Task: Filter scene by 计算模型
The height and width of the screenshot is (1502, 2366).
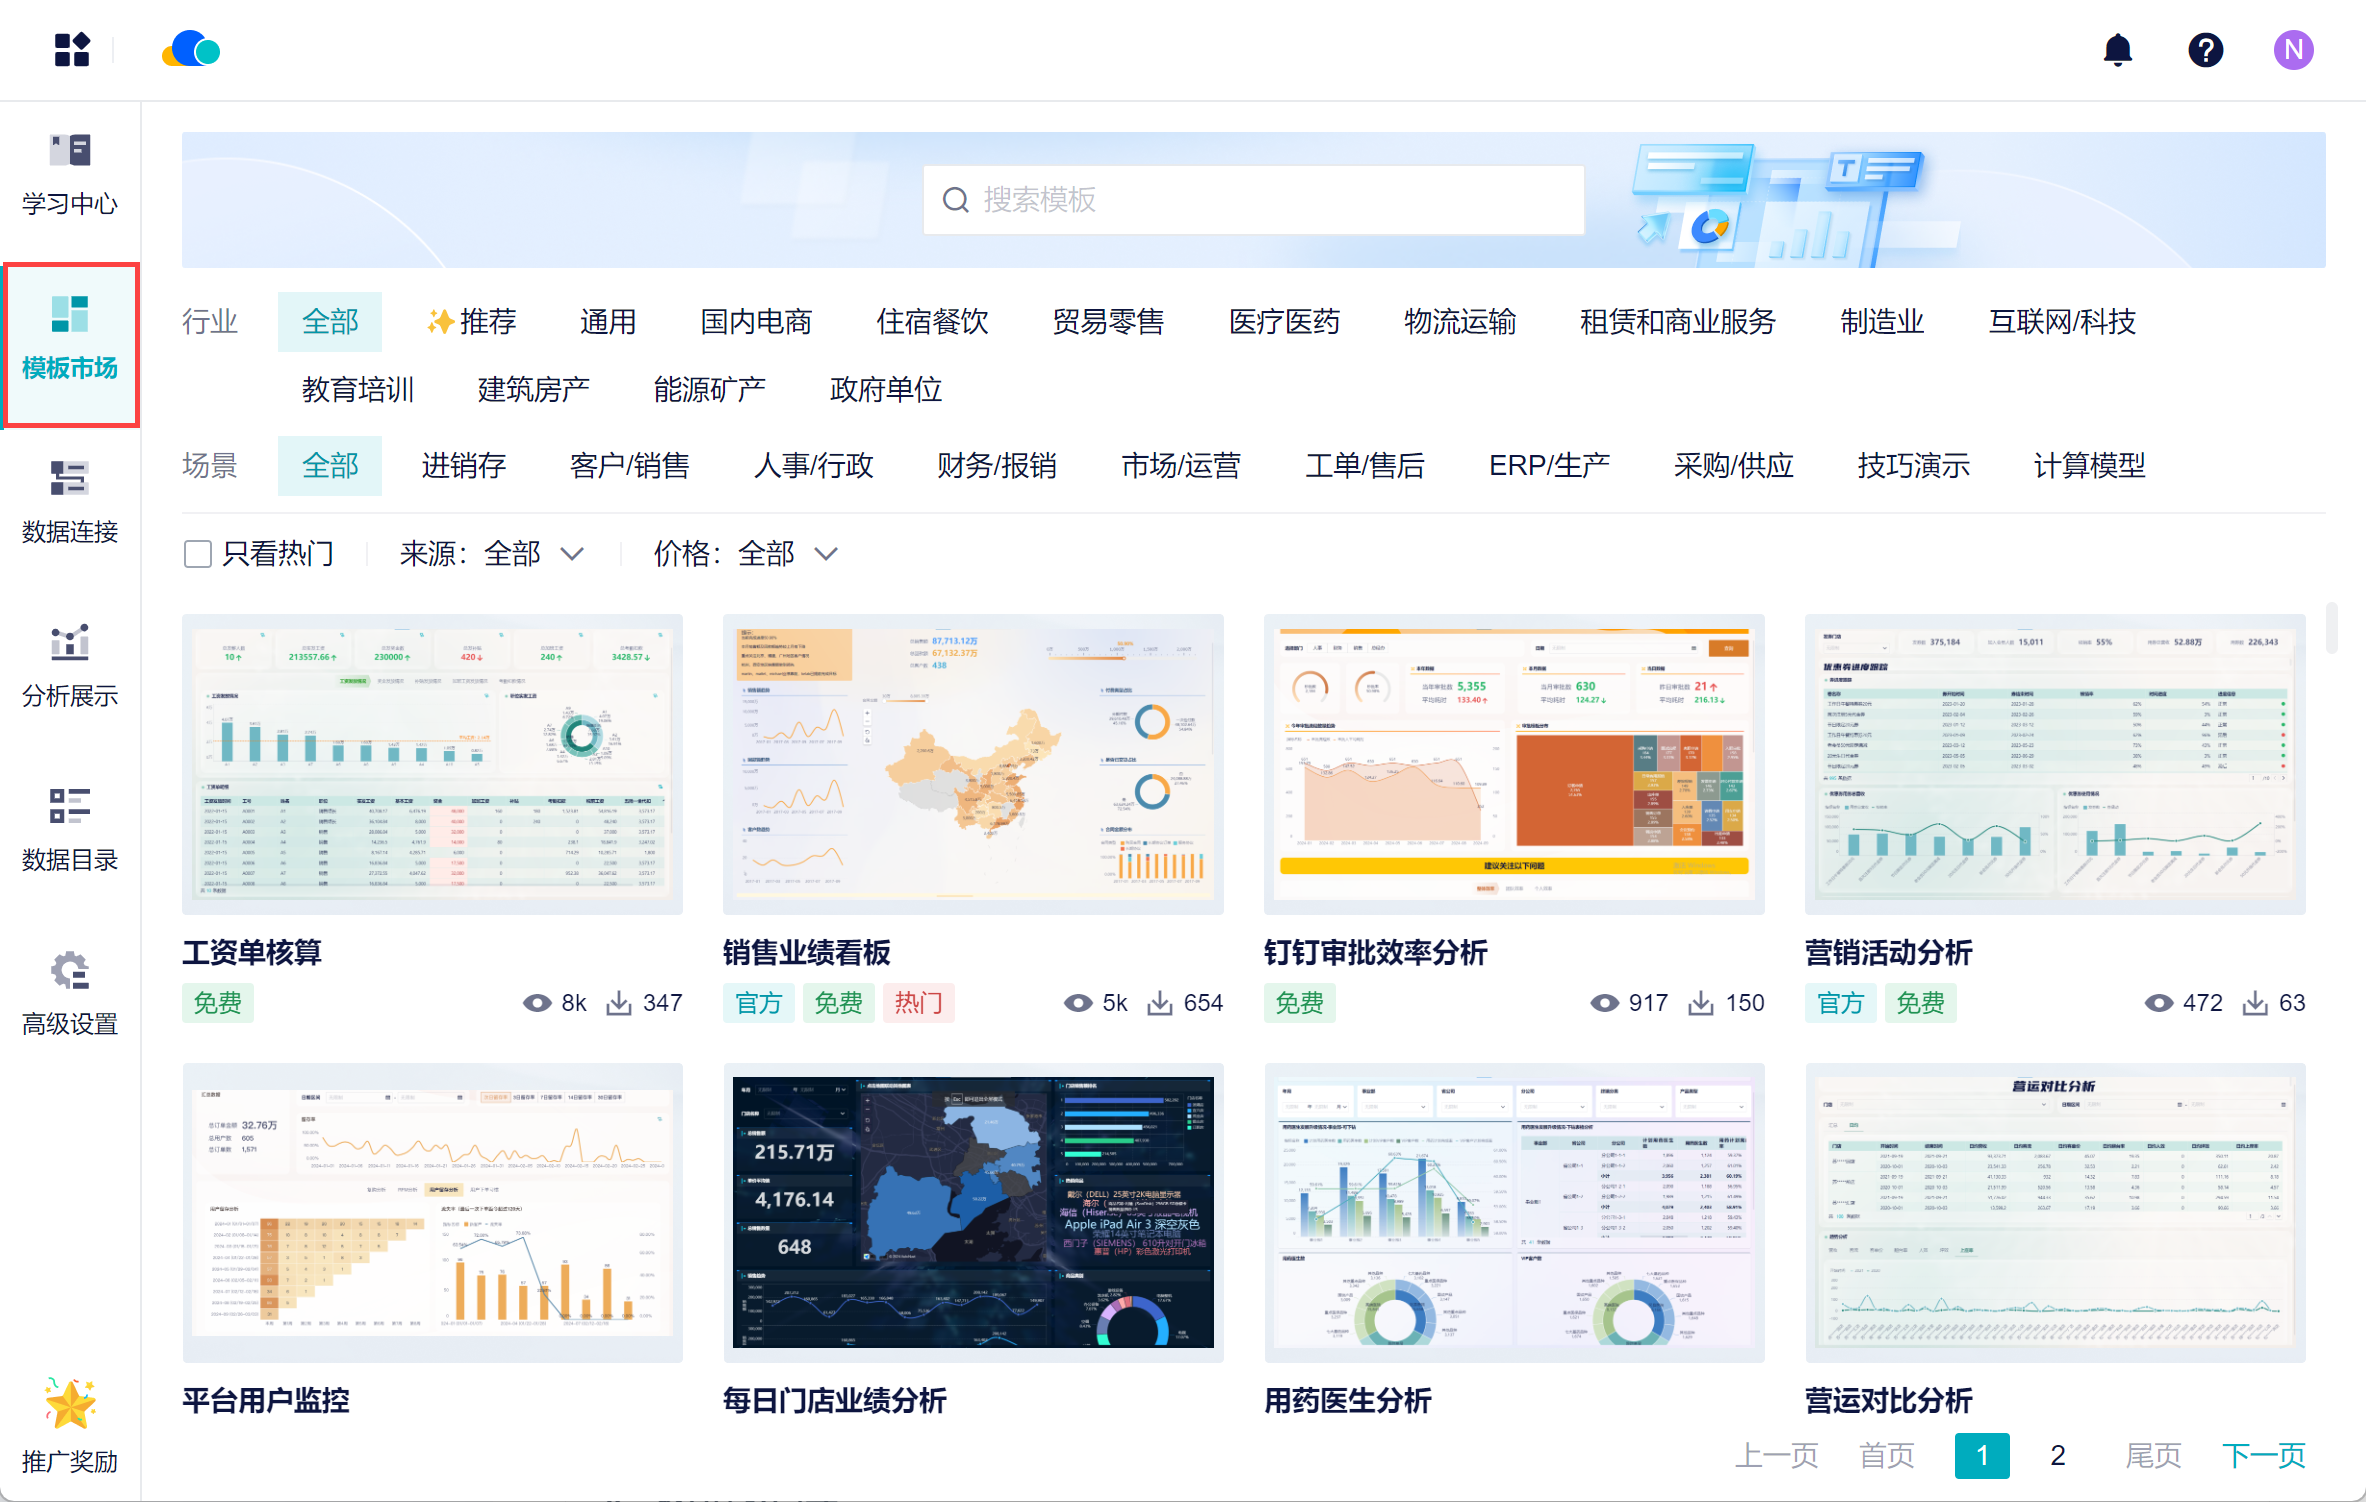Action: (x=2090, y=466)
